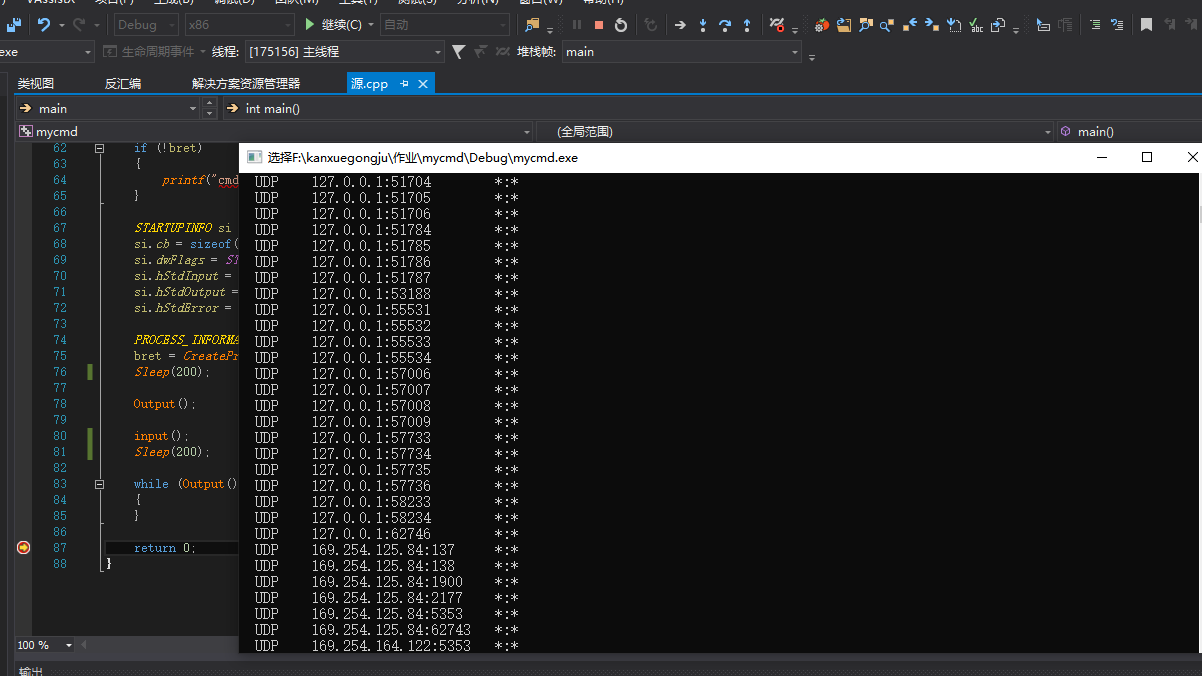Open the (全局范围) scope dropdown
The image size is (1202, 676).
click(796, 131)
